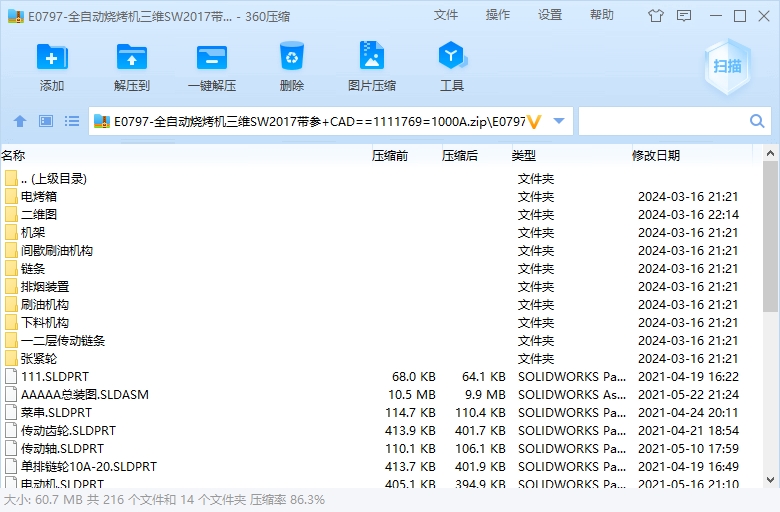The height and width of the screenshot is (512, 780).
Task: Select the 下料机构 folder row
Action: click(381, 322)
